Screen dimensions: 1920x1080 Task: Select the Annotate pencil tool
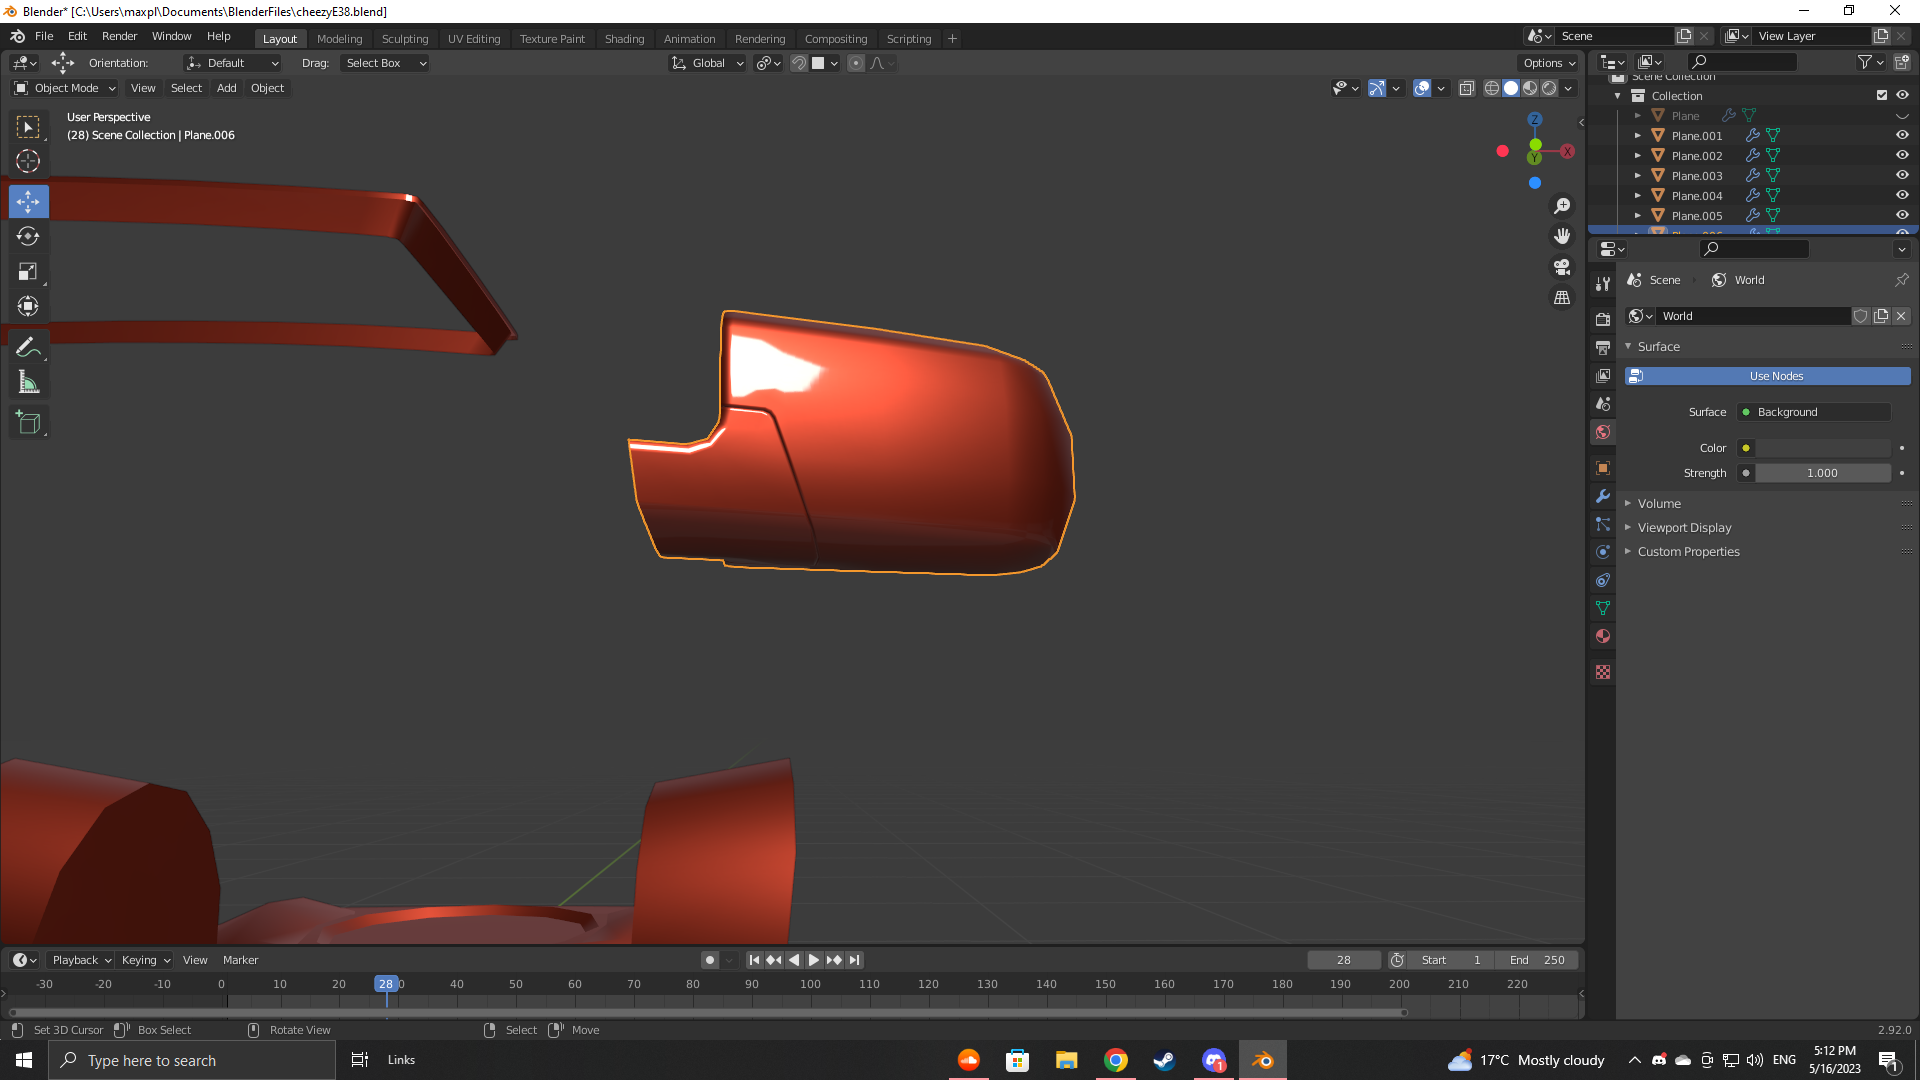click(x=28, y=347)
